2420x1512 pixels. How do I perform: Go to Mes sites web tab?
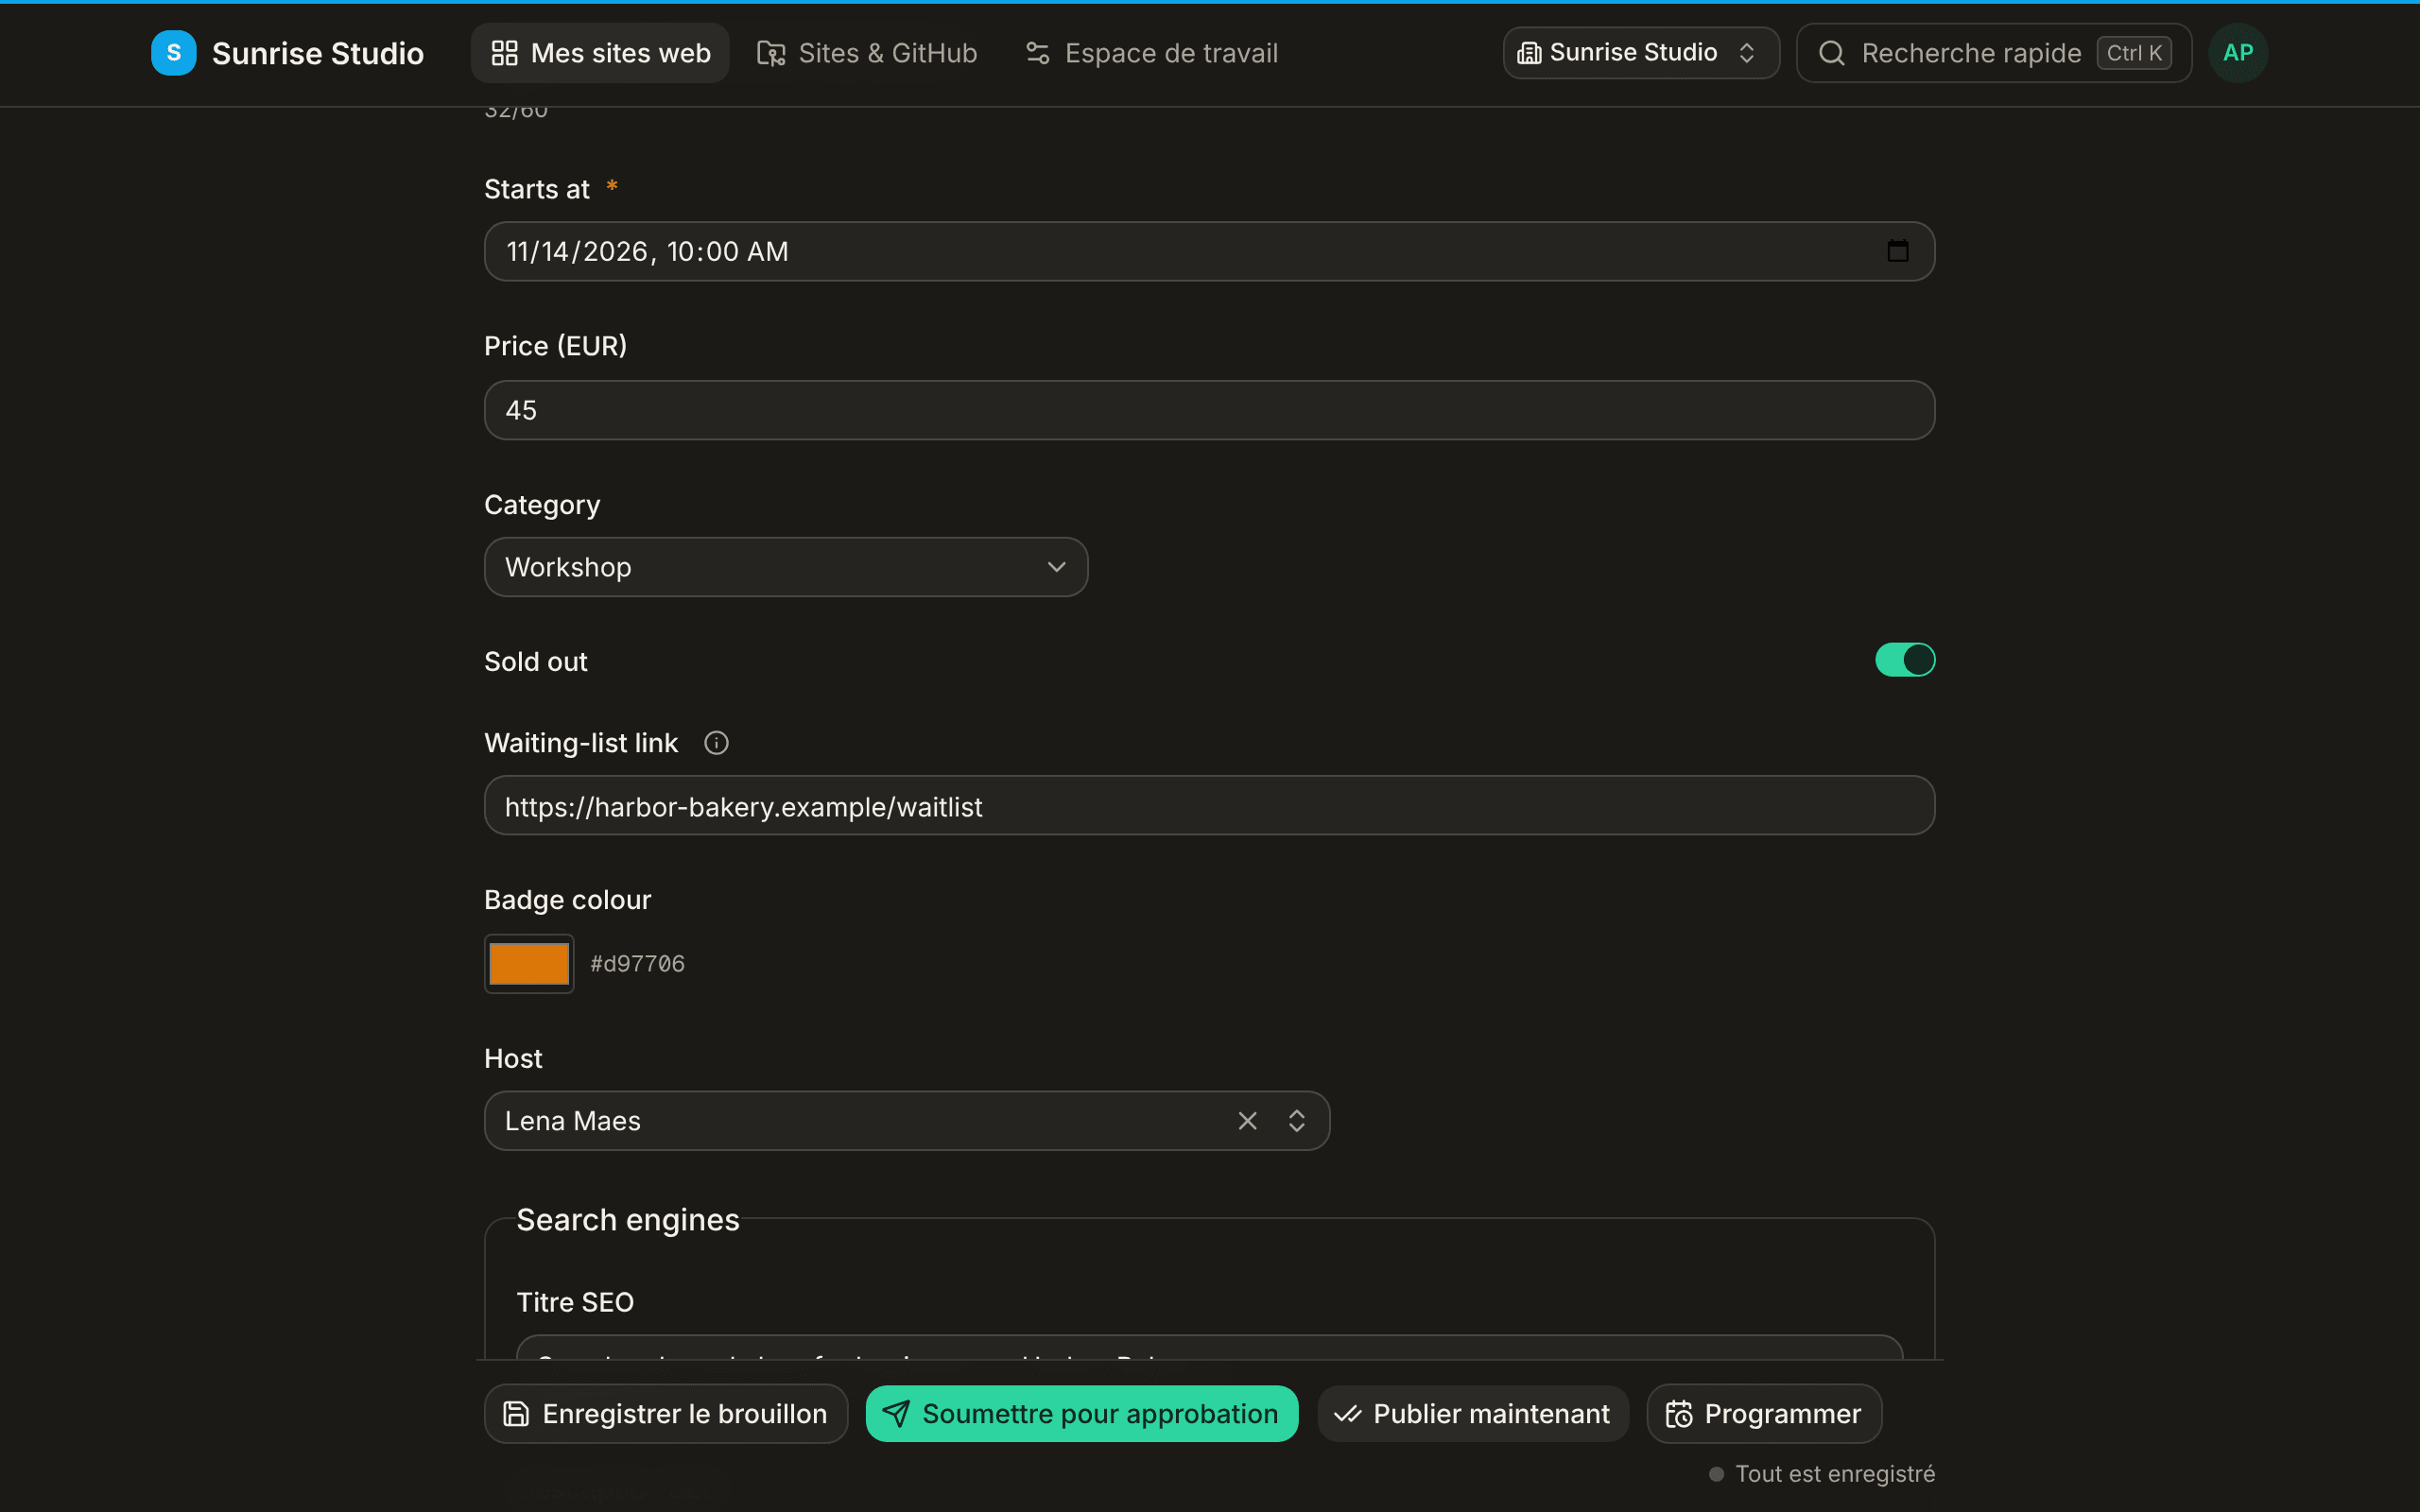point(600,53)
